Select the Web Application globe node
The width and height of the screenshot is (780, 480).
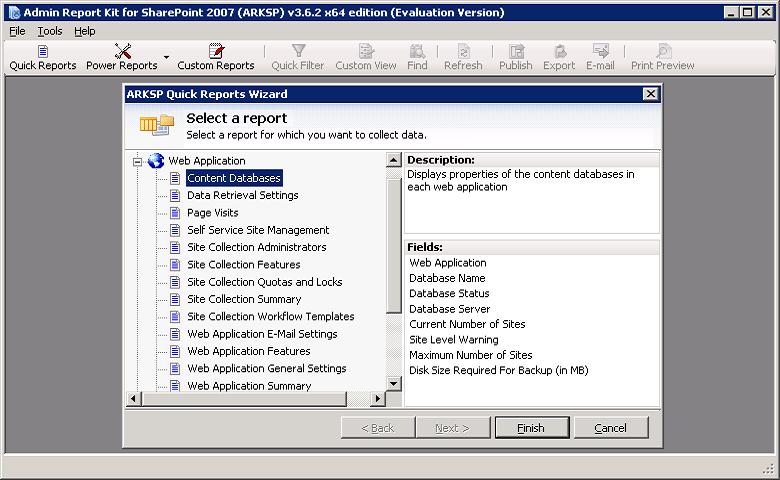coord(156,161)
